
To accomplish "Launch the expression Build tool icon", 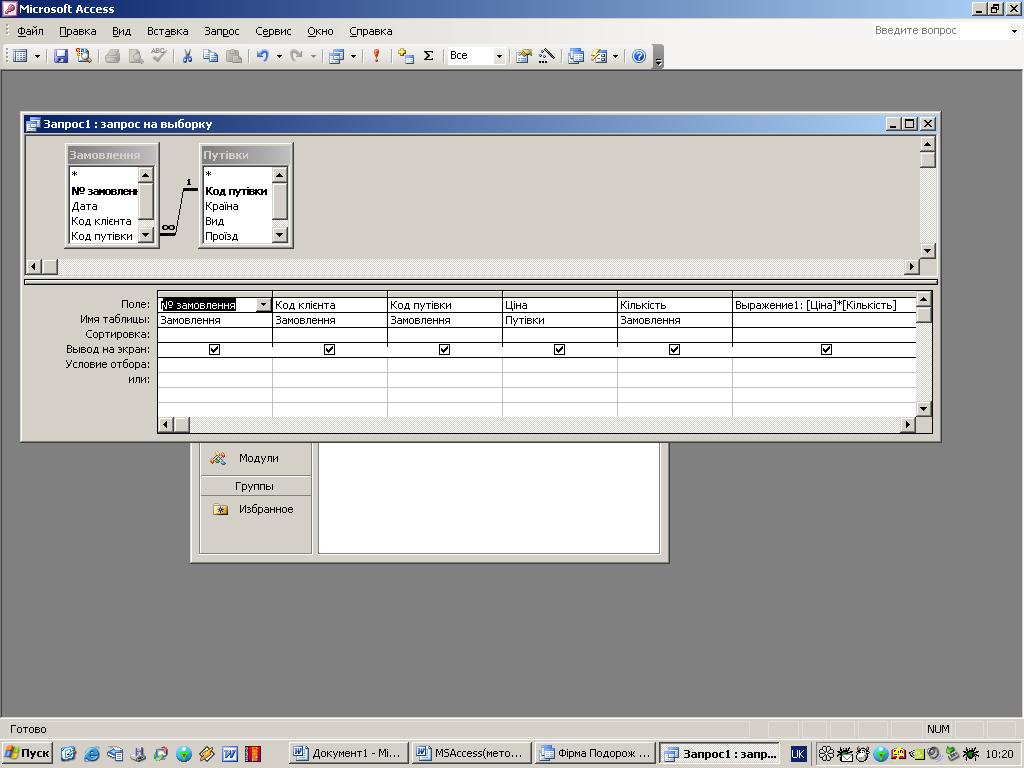I will coord(546,56).
